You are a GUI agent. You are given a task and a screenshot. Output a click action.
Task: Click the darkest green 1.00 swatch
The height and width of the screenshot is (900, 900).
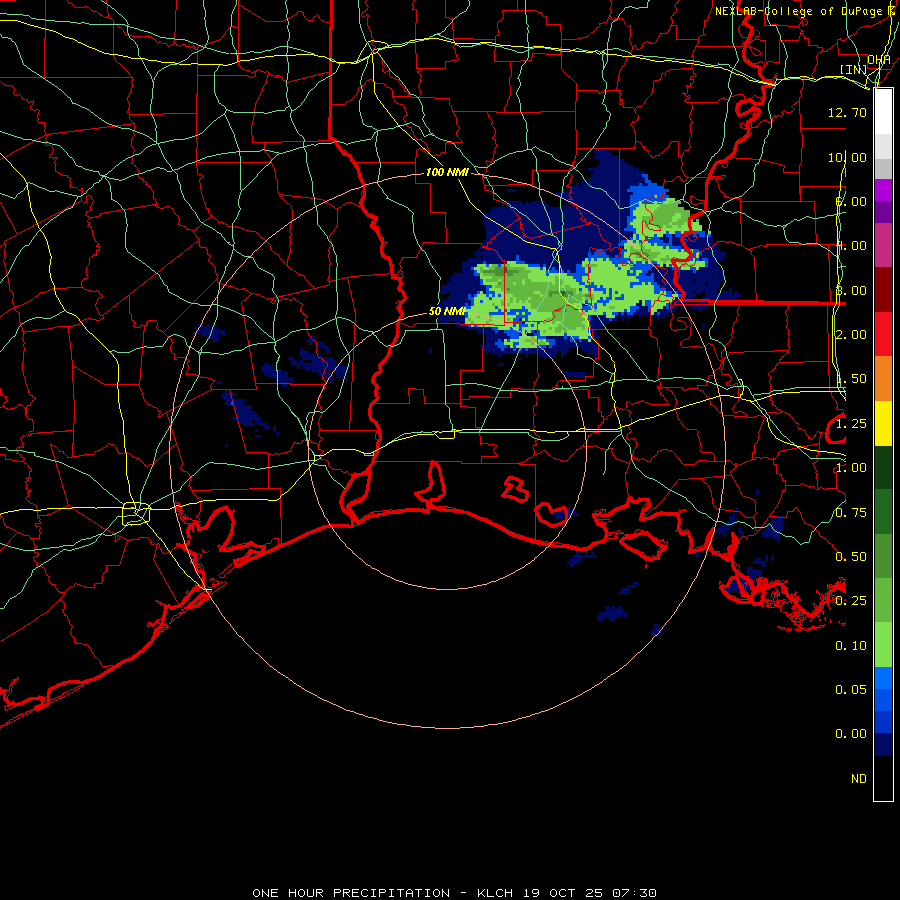(883, 467)
